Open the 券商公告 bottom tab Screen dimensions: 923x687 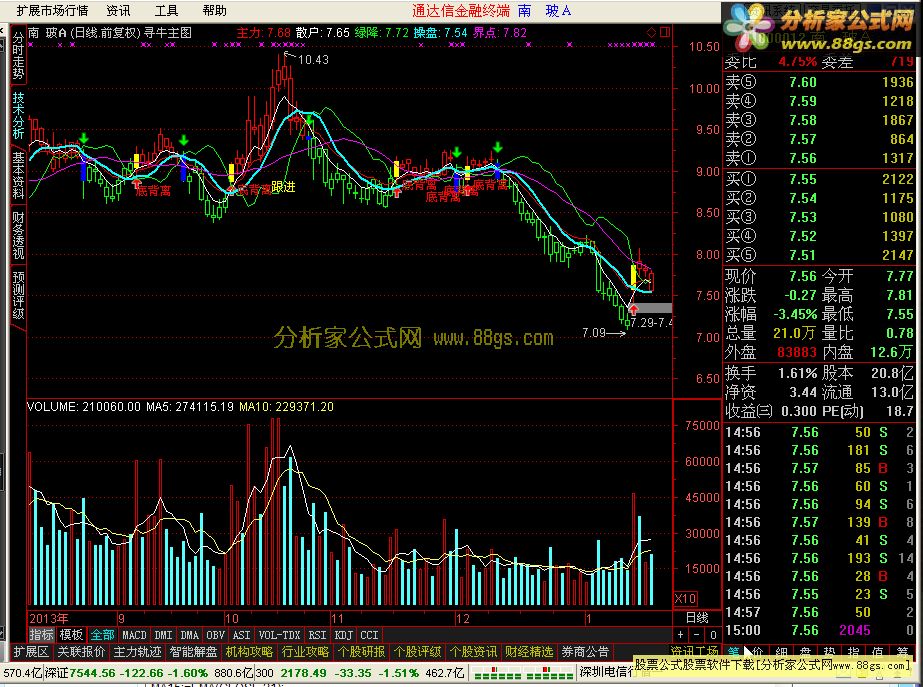click(x=585, y=652)
